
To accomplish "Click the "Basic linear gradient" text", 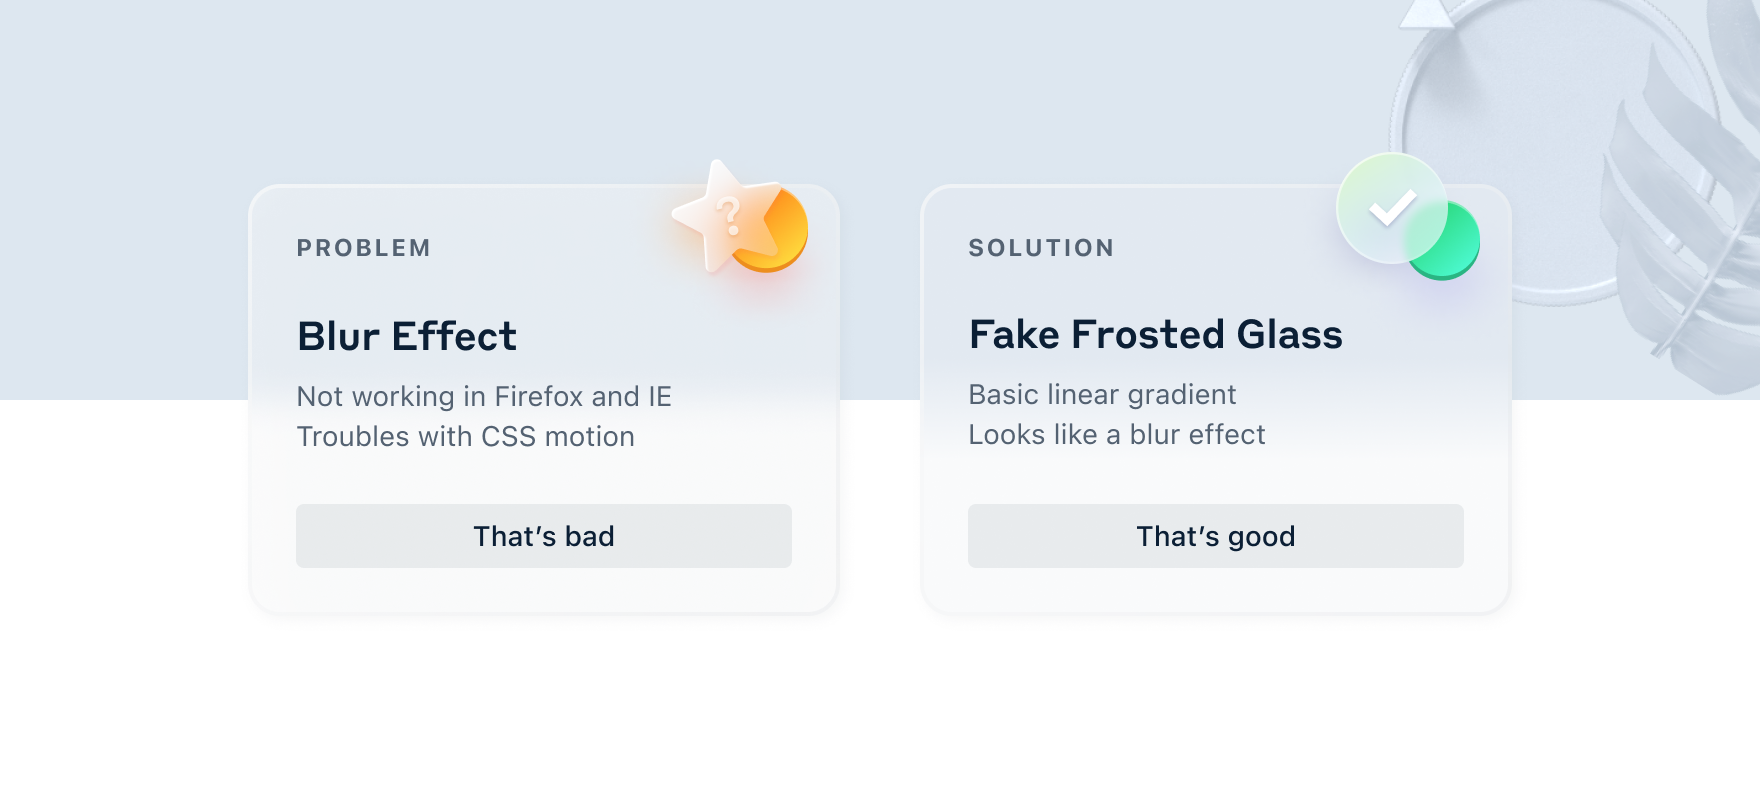I will click(1102, 395).
